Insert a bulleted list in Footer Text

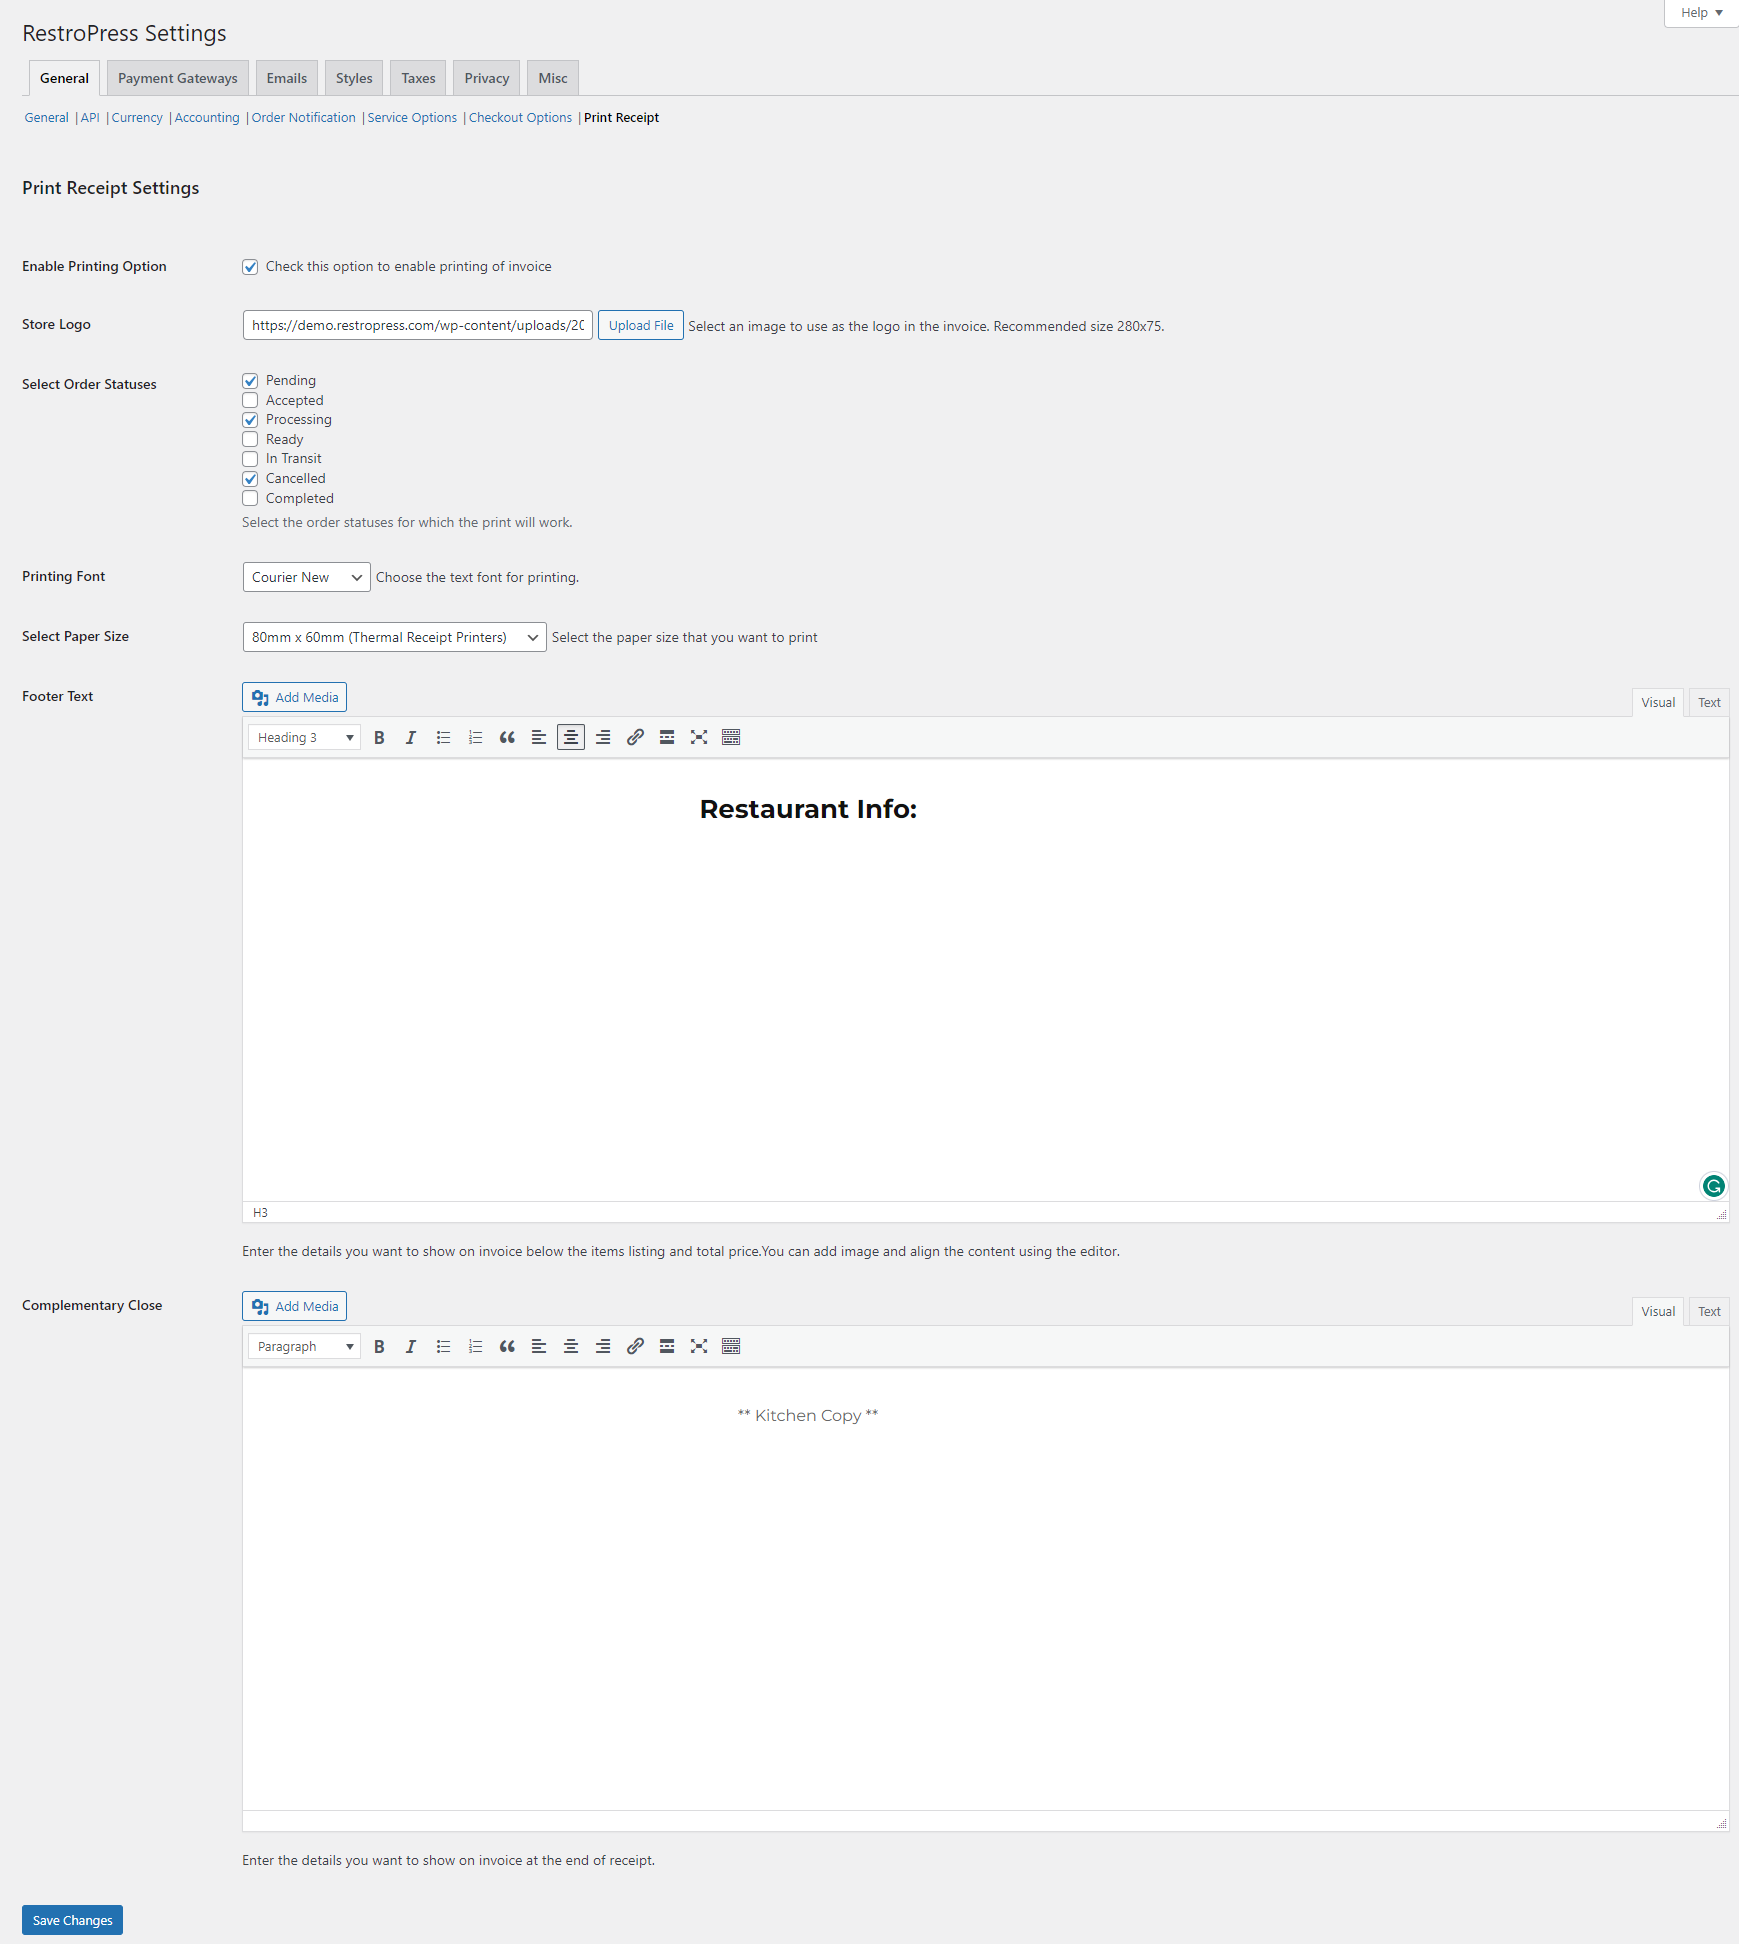443,737
